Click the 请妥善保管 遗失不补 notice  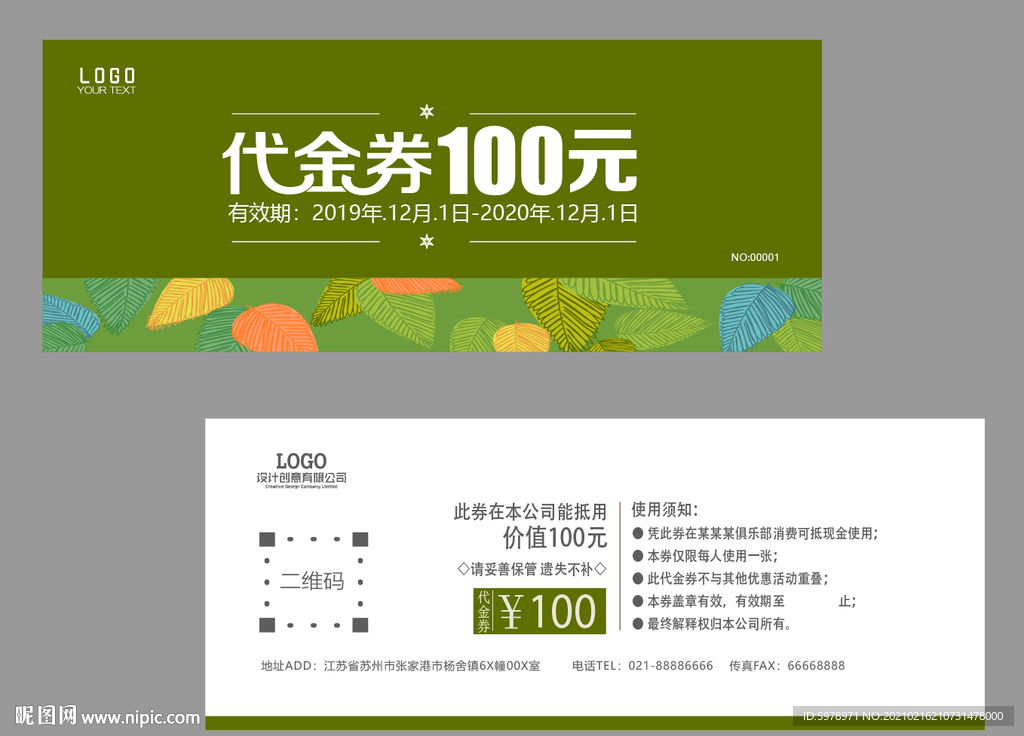coord(531,569)
